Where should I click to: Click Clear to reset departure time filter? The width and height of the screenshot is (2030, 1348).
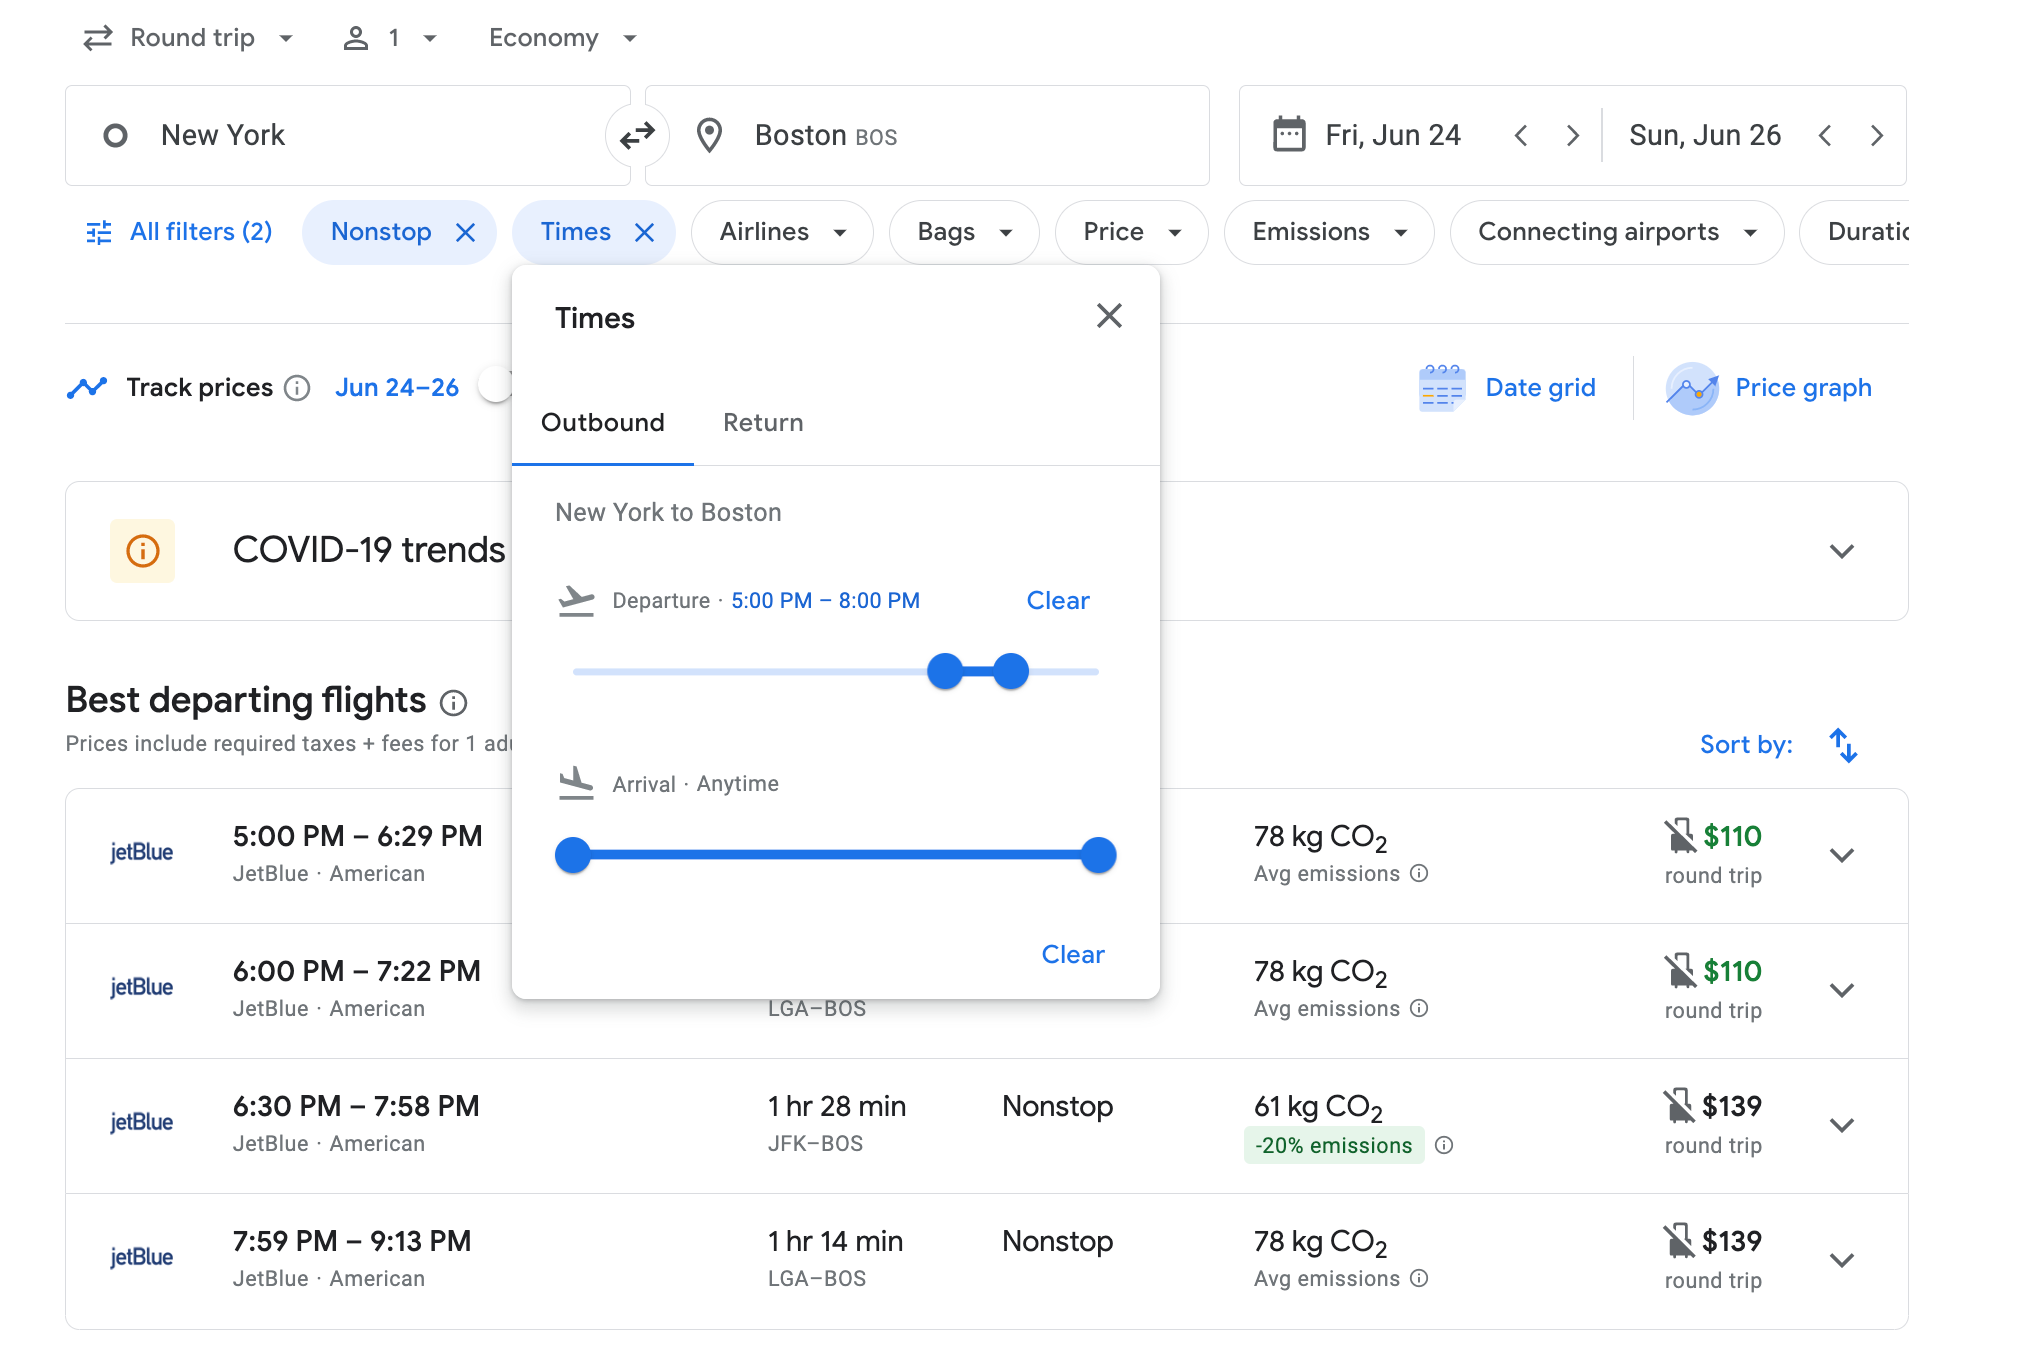click(x=1057, y=599)
